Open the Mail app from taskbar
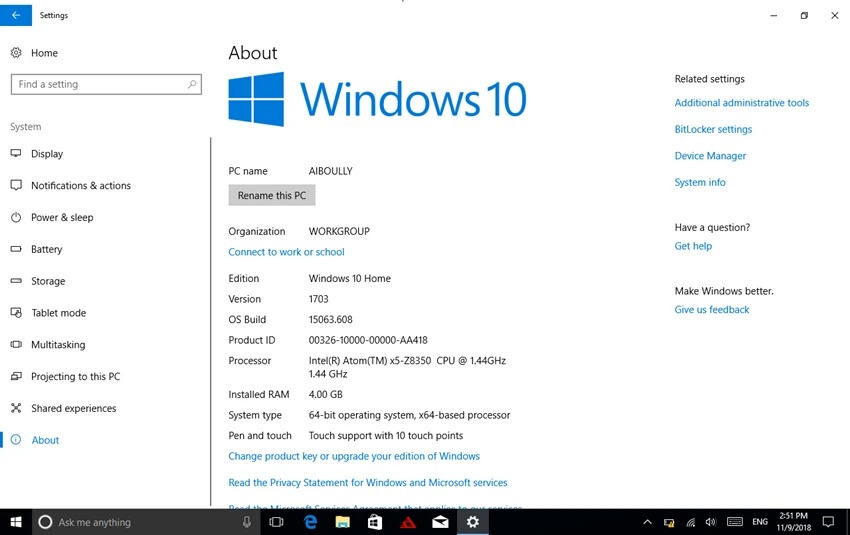The width and height of the screenshot is (850, 535). click(440, 522)
